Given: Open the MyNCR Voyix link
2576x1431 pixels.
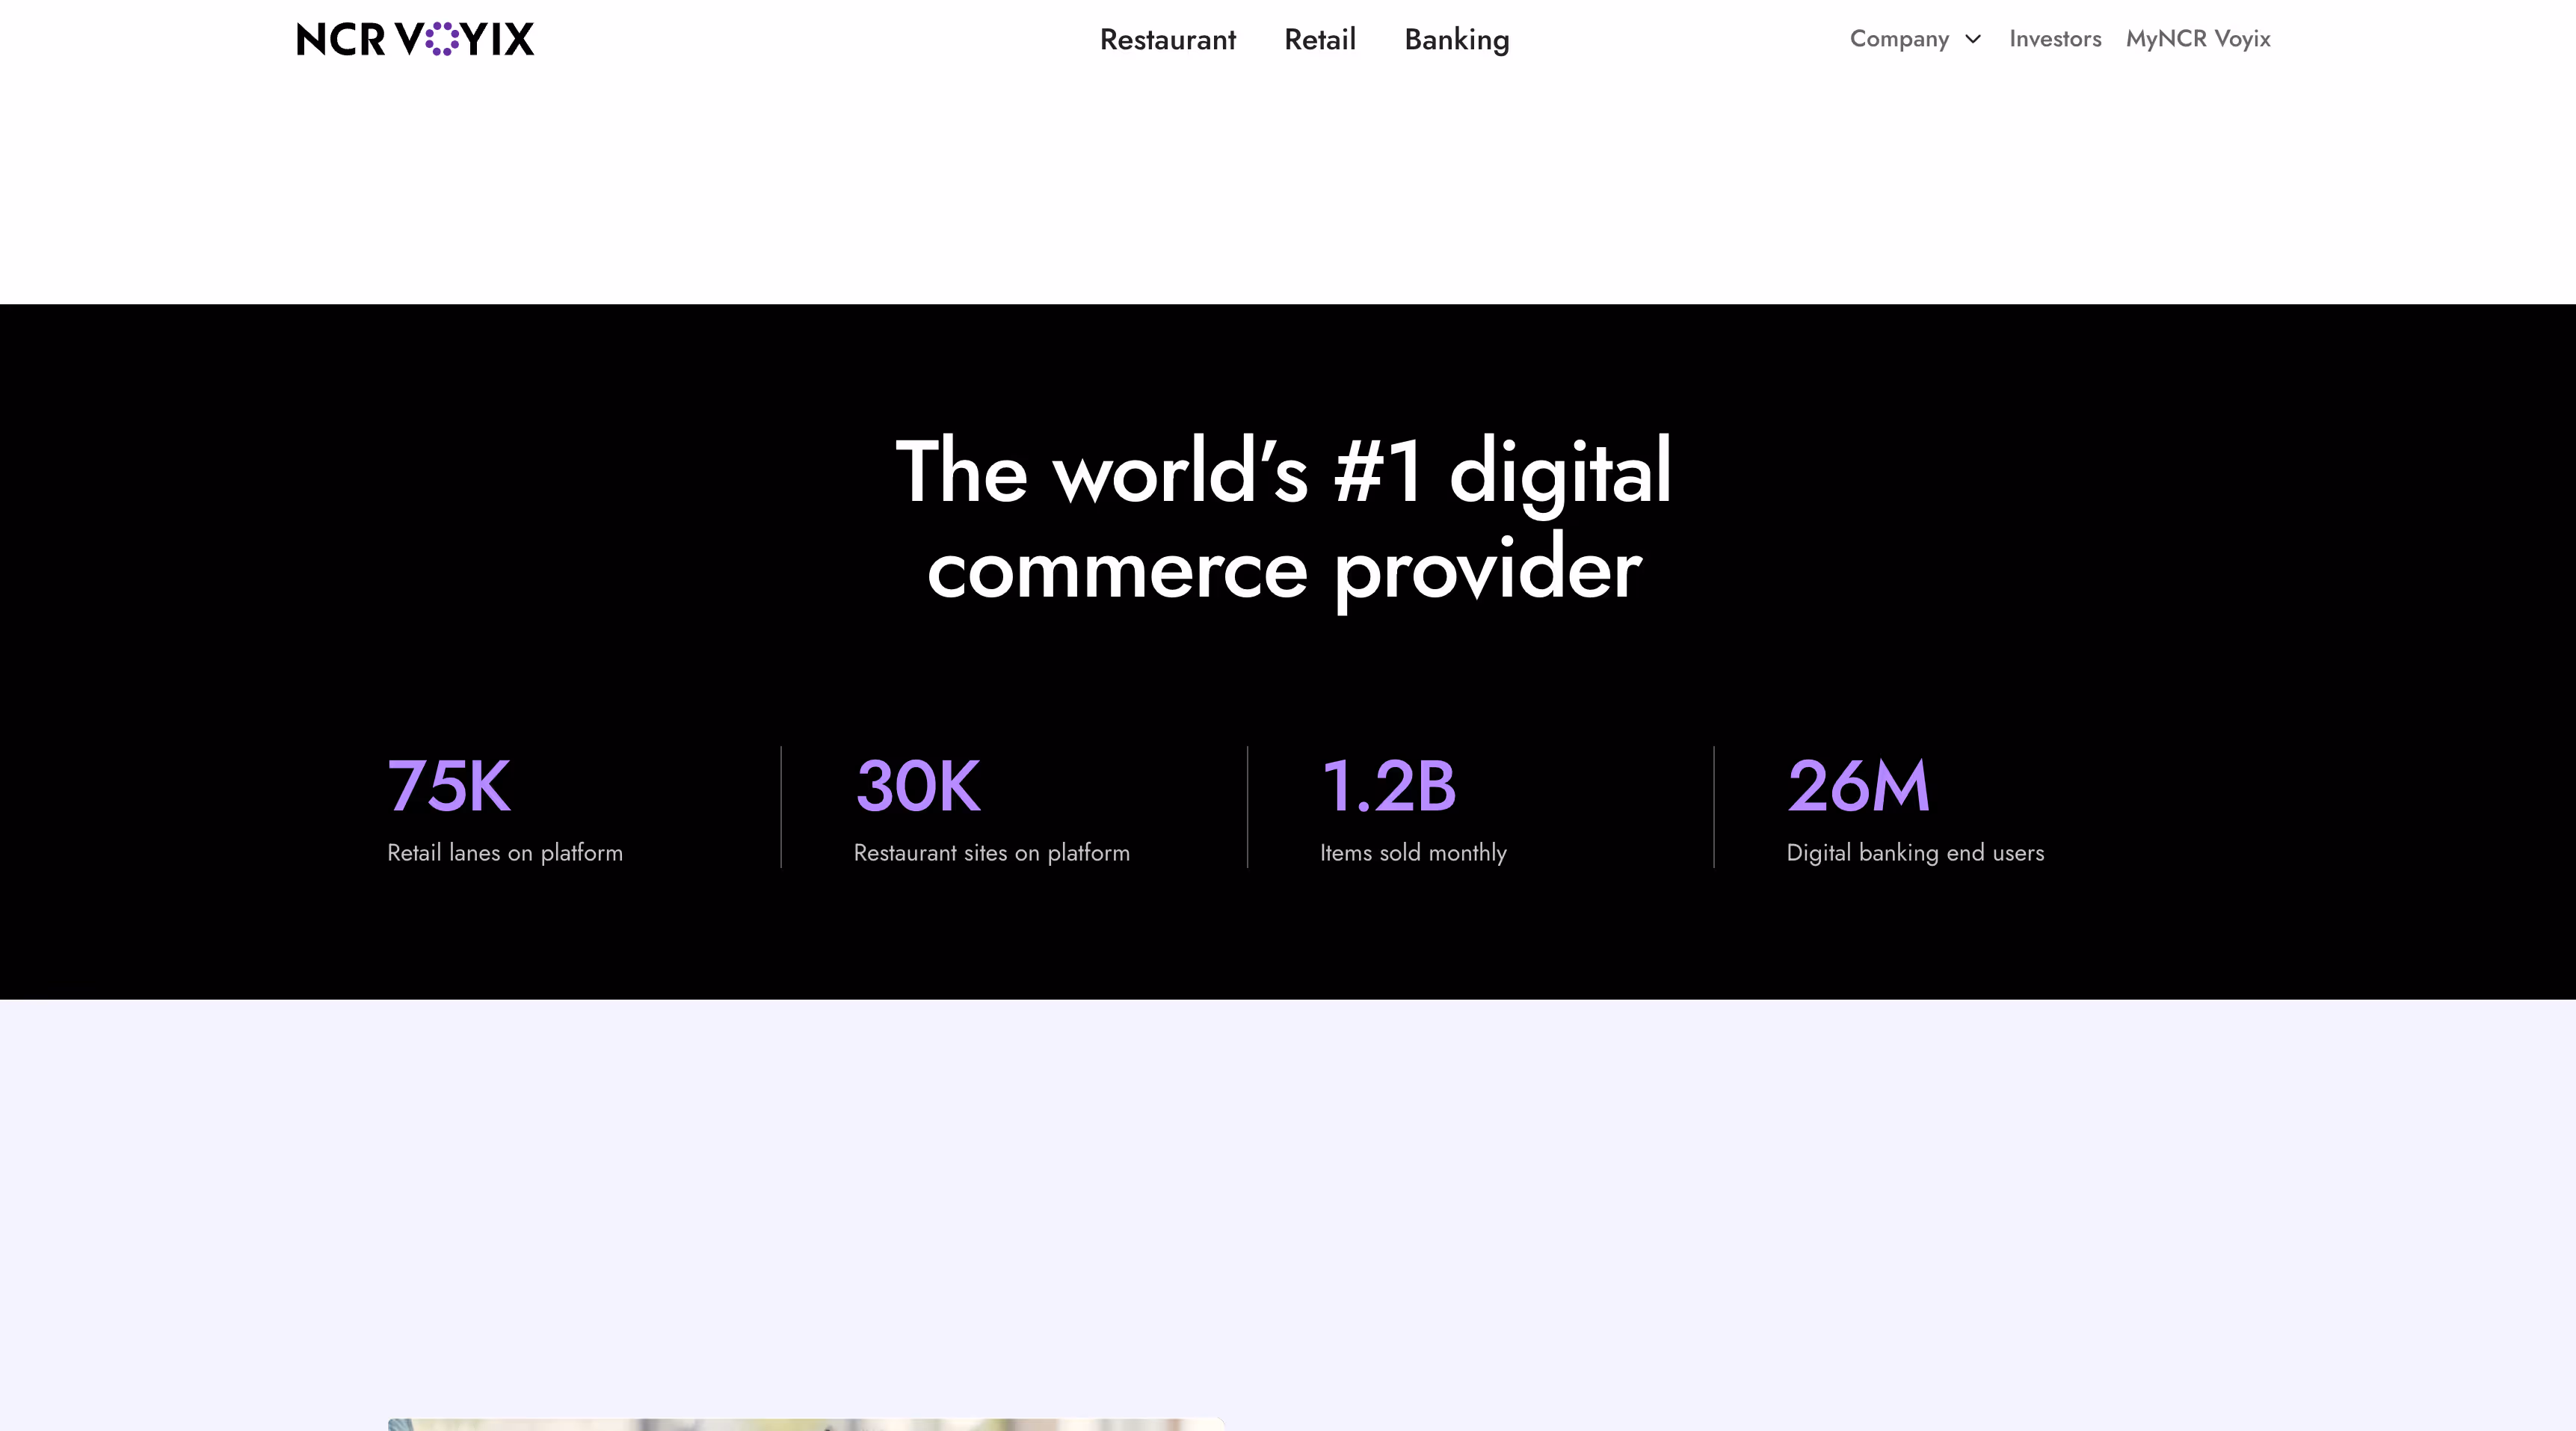Looking at the screenshot, I should click(x=2197, y=39).
